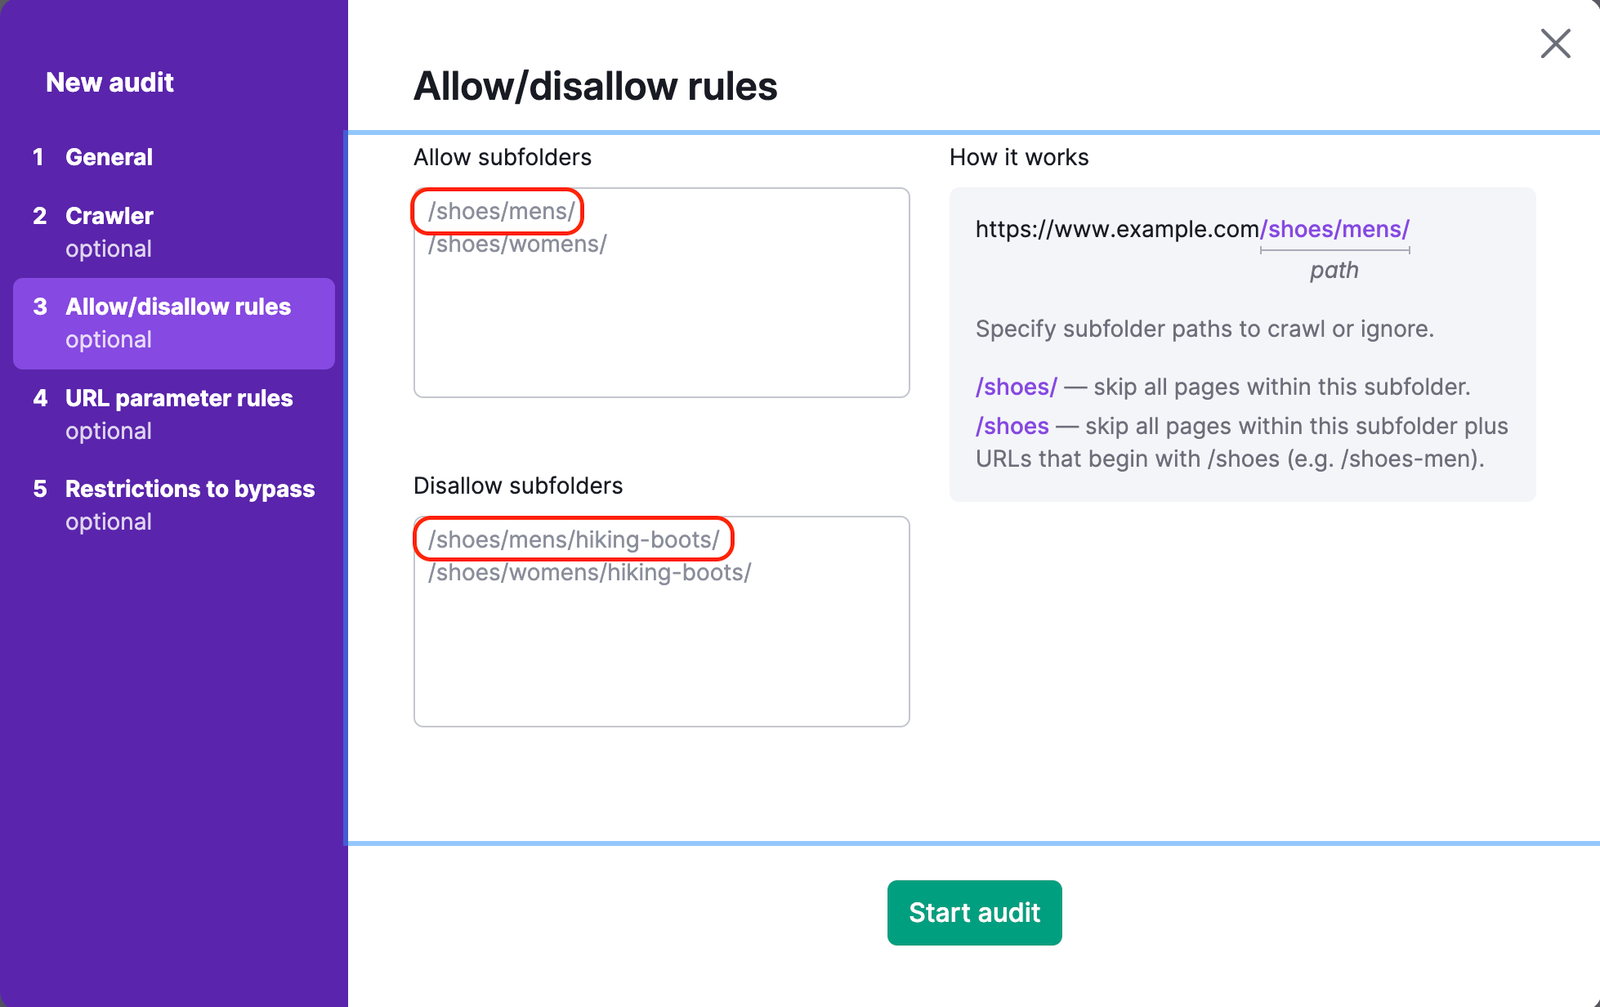Click the /shoes/womens/hiking-boots/ placeholder entry
1600x1007 pixels.
[590, 572]
